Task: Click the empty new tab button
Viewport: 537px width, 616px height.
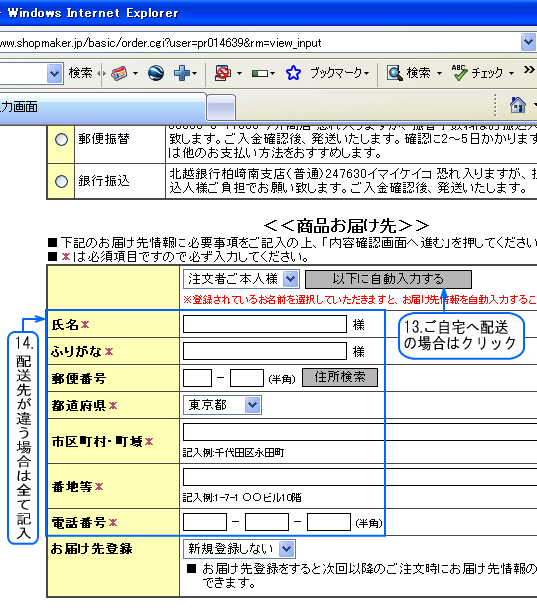Action: pos(221,107)
